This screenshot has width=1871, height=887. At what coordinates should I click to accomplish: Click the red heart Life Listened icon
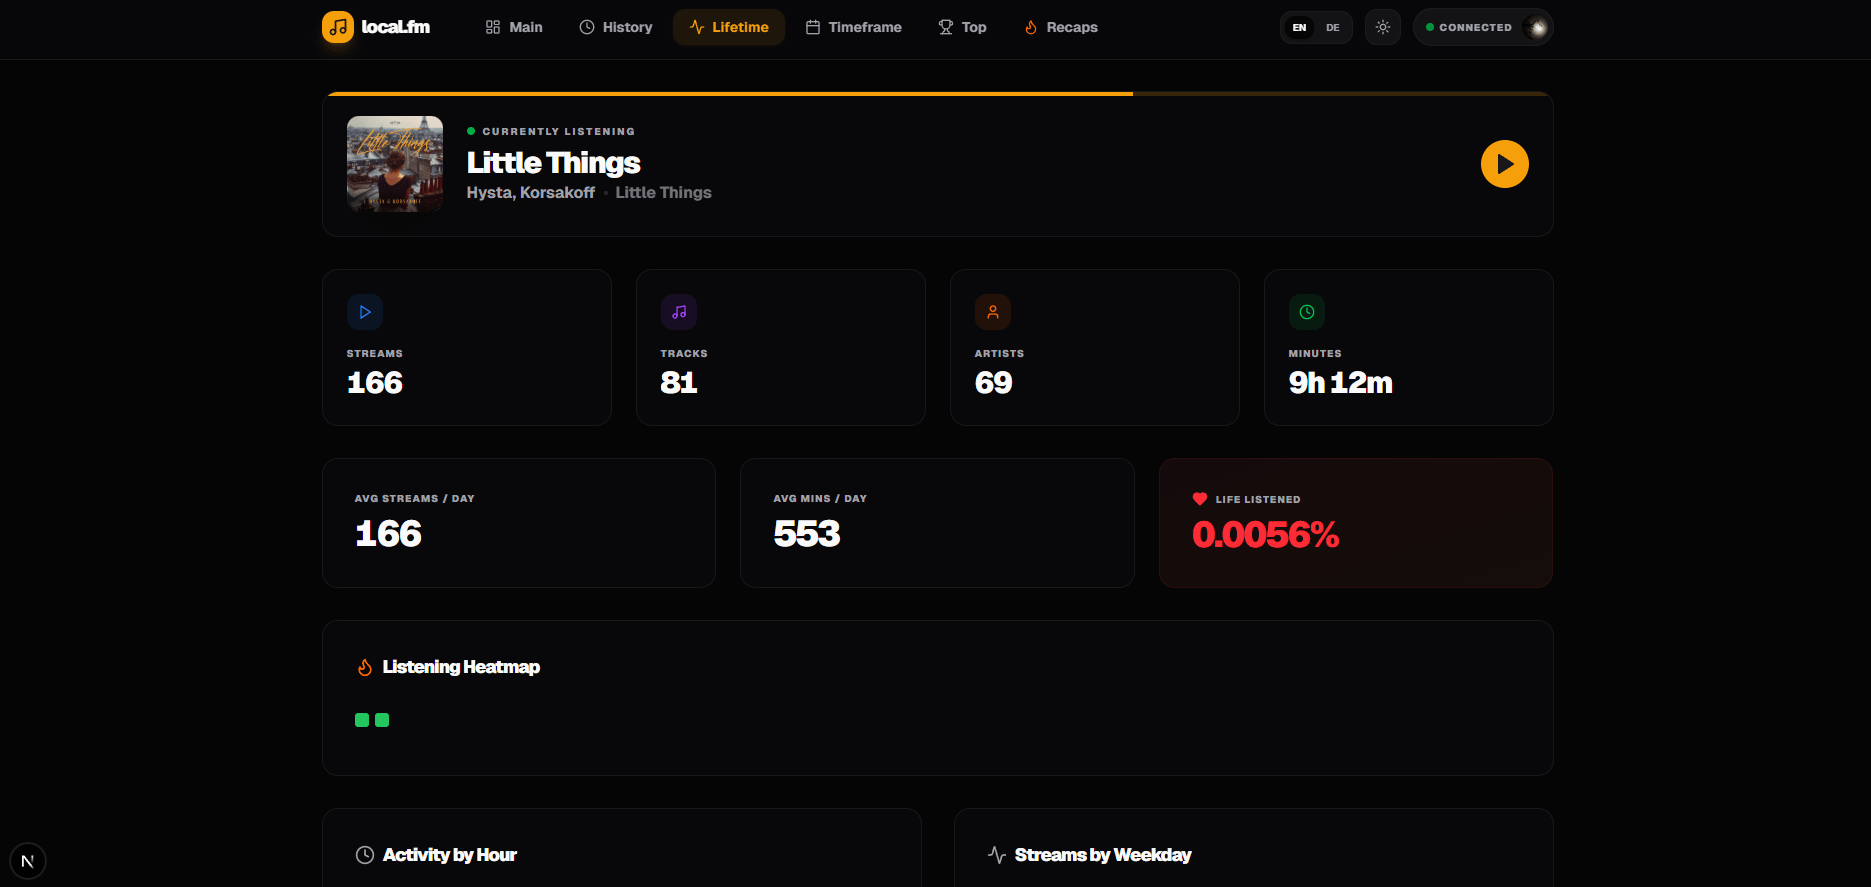1200,499
